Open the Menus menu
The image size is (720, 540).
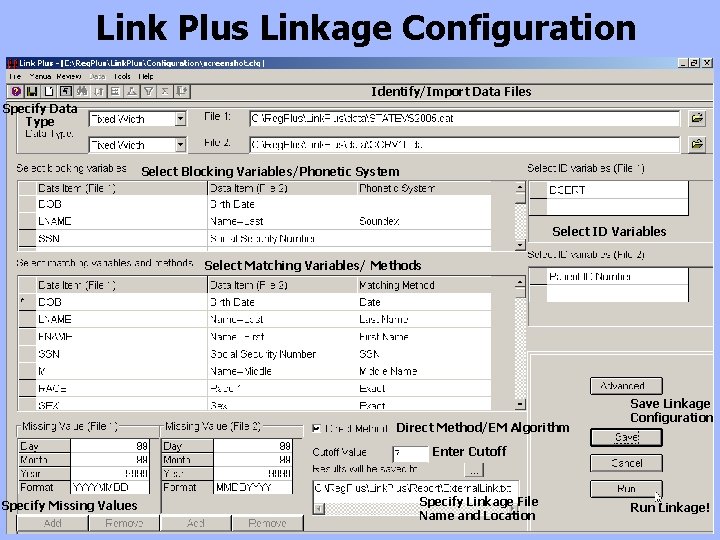(39, 76)
